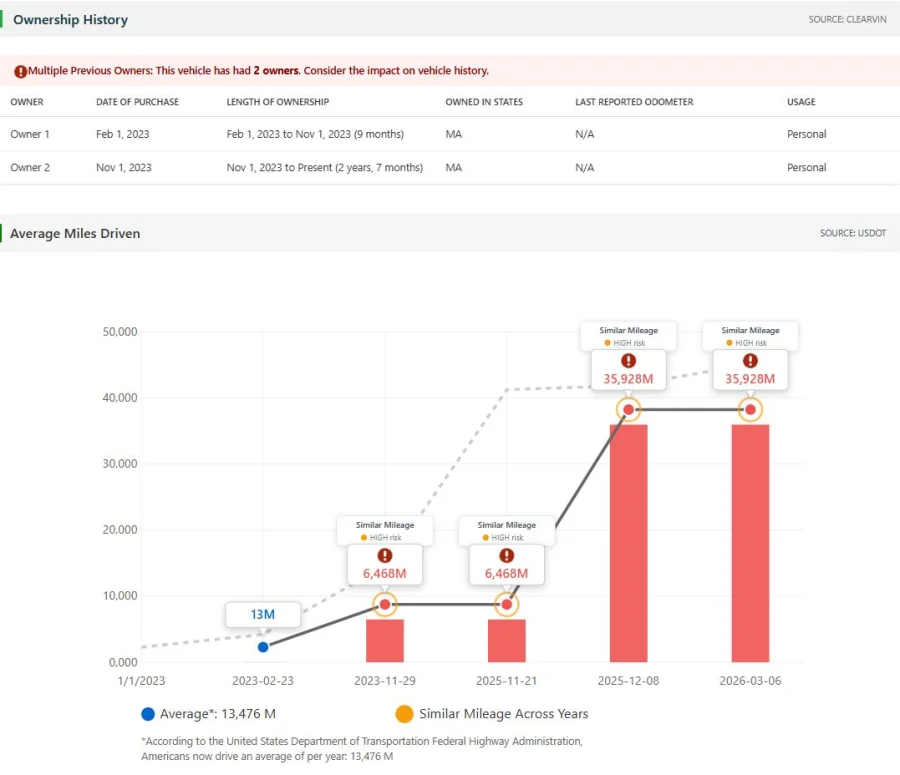Click the warning icon beside Multiple Previous Owners
The image size is (900, 775).
pos(21,71)
